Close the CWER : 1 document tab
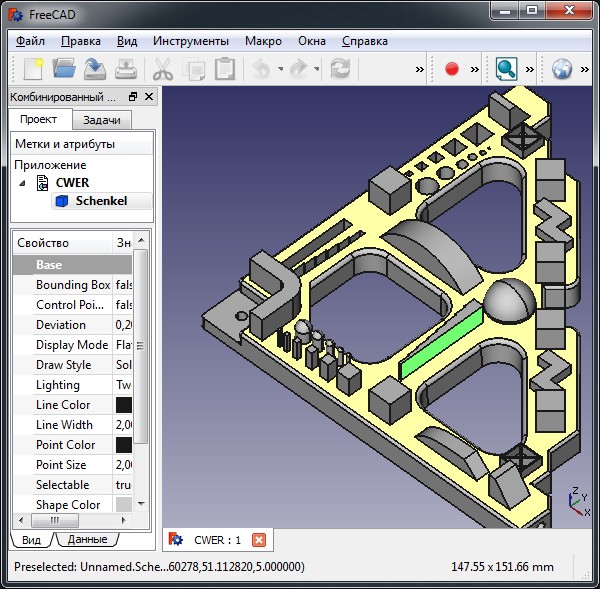Image resolution: width=600 pixels, height=589 pixels. [x=259, y=540]
